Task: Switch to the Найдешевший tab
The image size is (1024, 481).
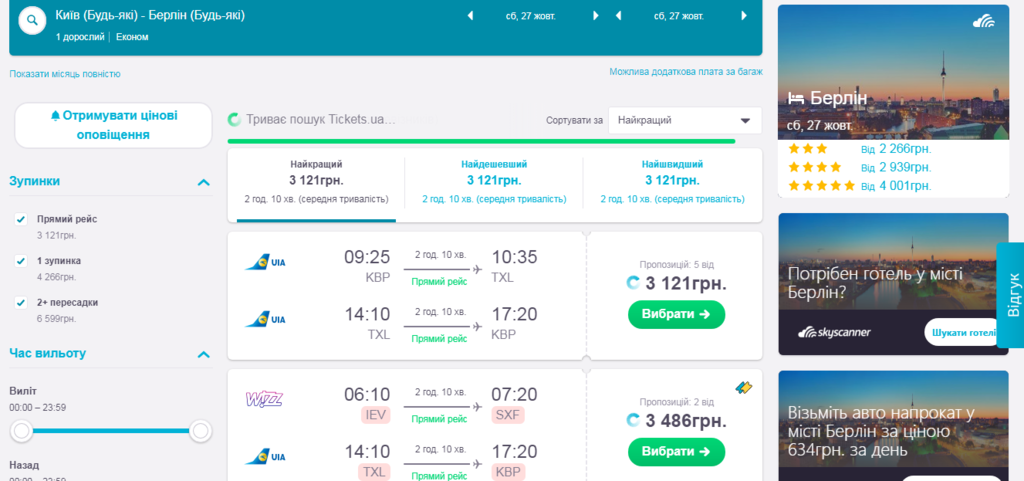Action: [x=494, y=181]
